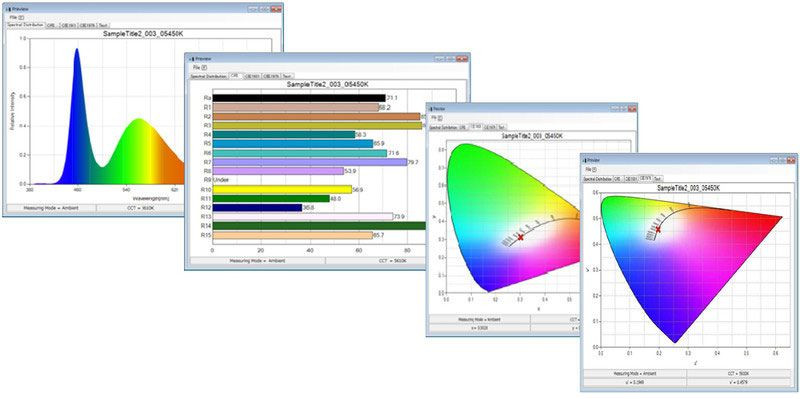Click the black Ra bar in CRI chart
Viewport: 800px width, 399px height.
point(299,98)
